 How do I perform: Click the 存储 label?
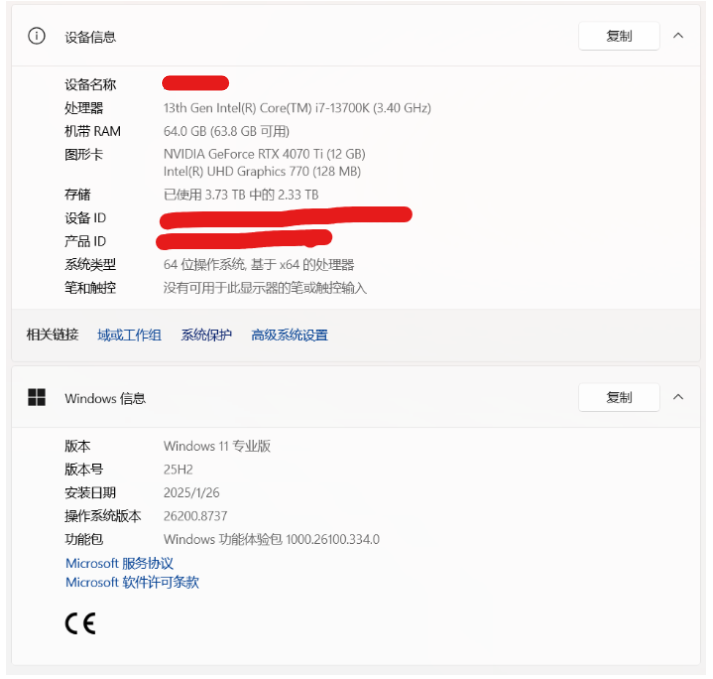point(78,195)
